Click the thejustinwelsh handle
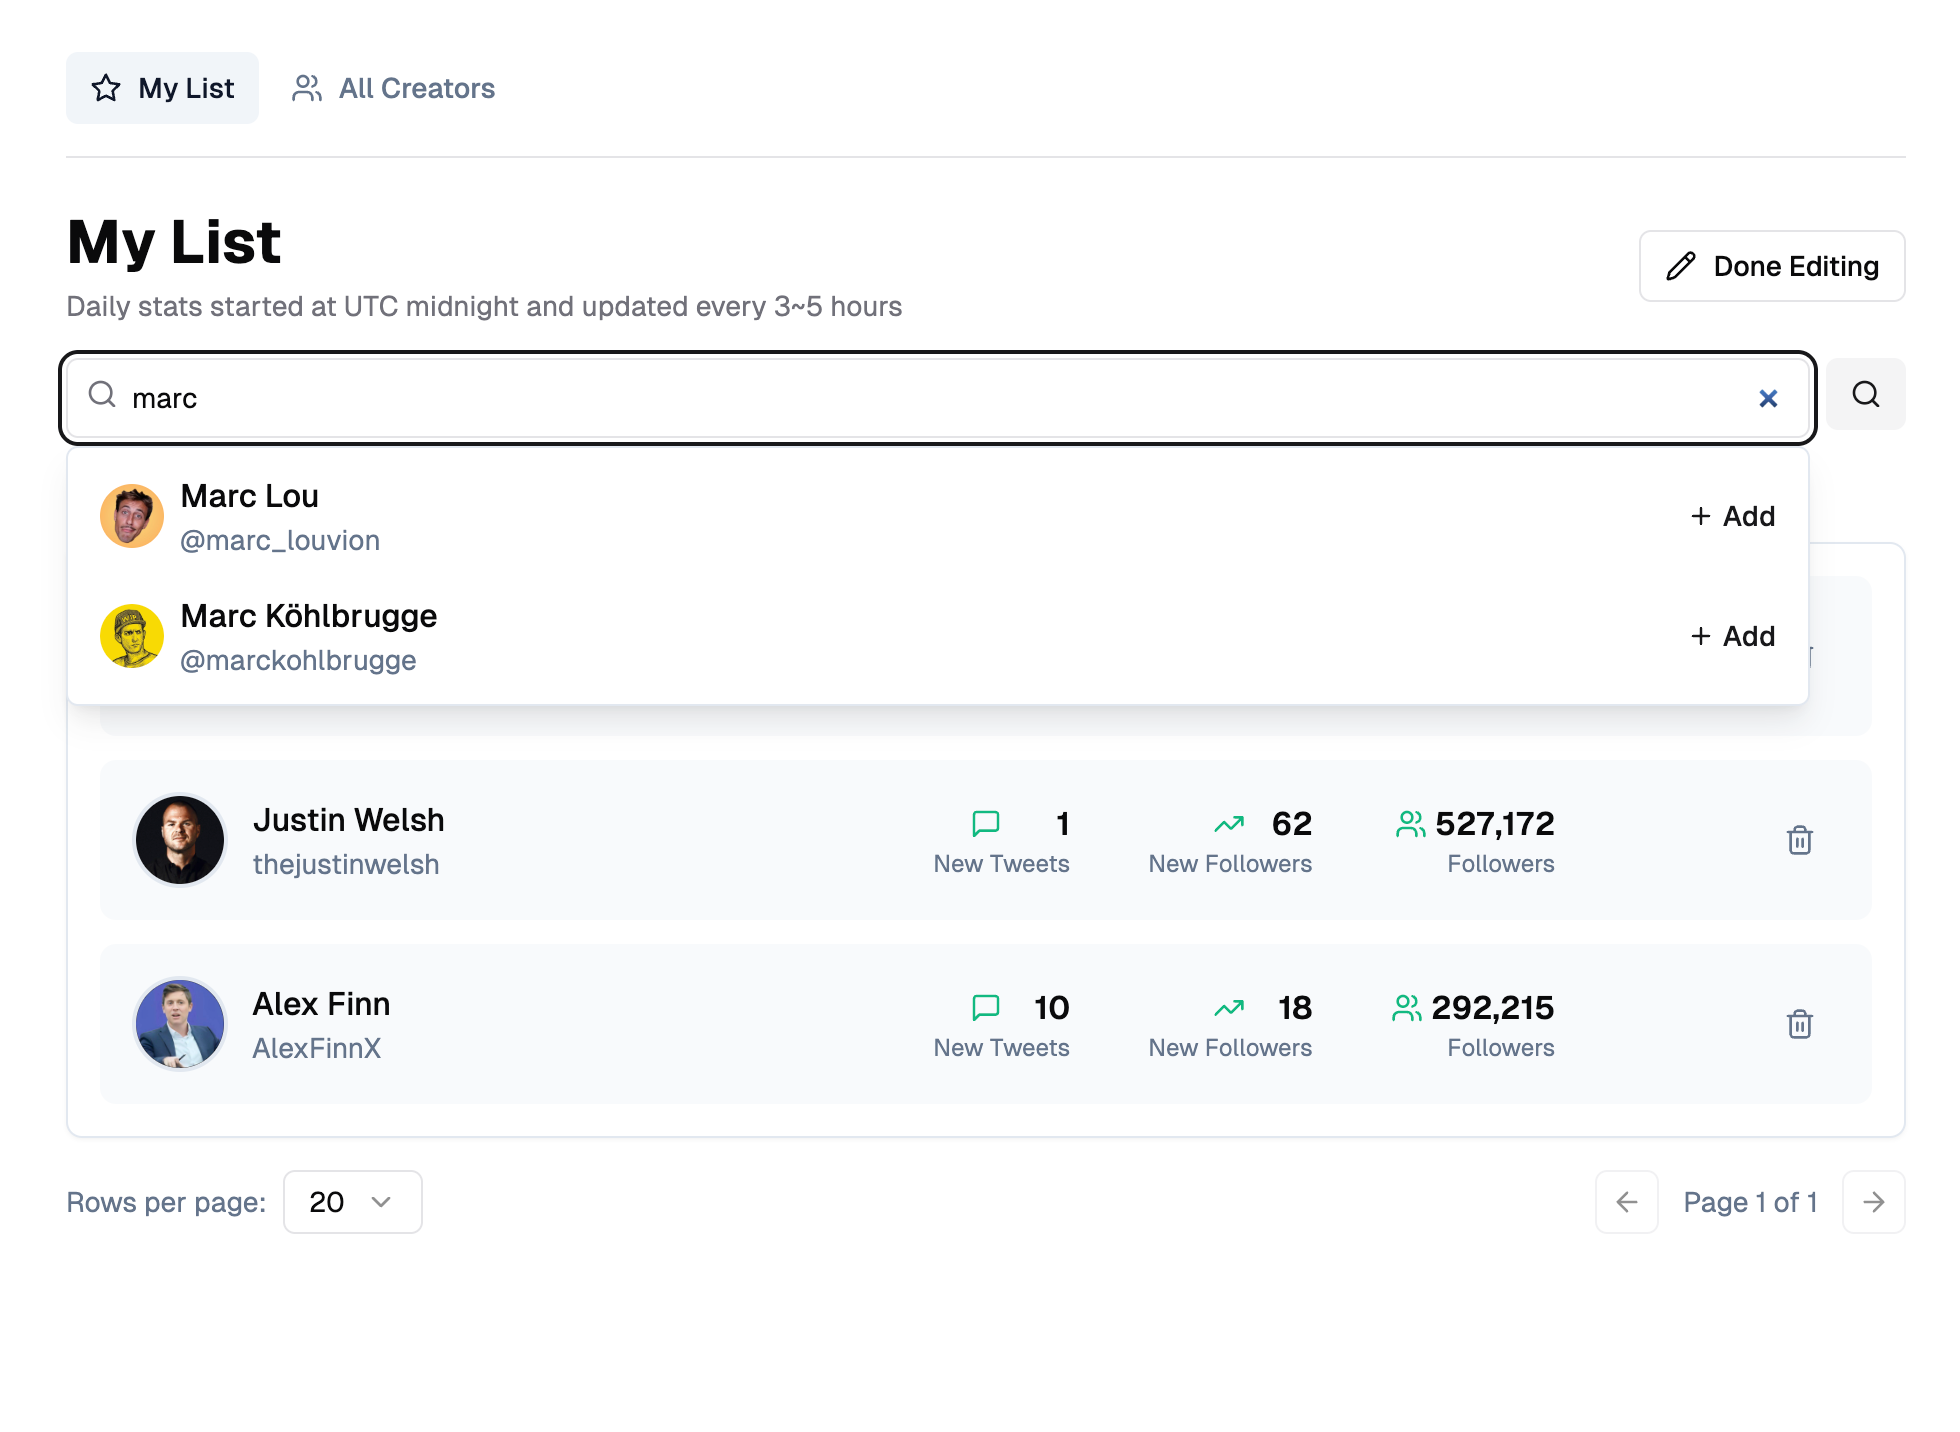The image size is (1960, 1432). [346, 864]
